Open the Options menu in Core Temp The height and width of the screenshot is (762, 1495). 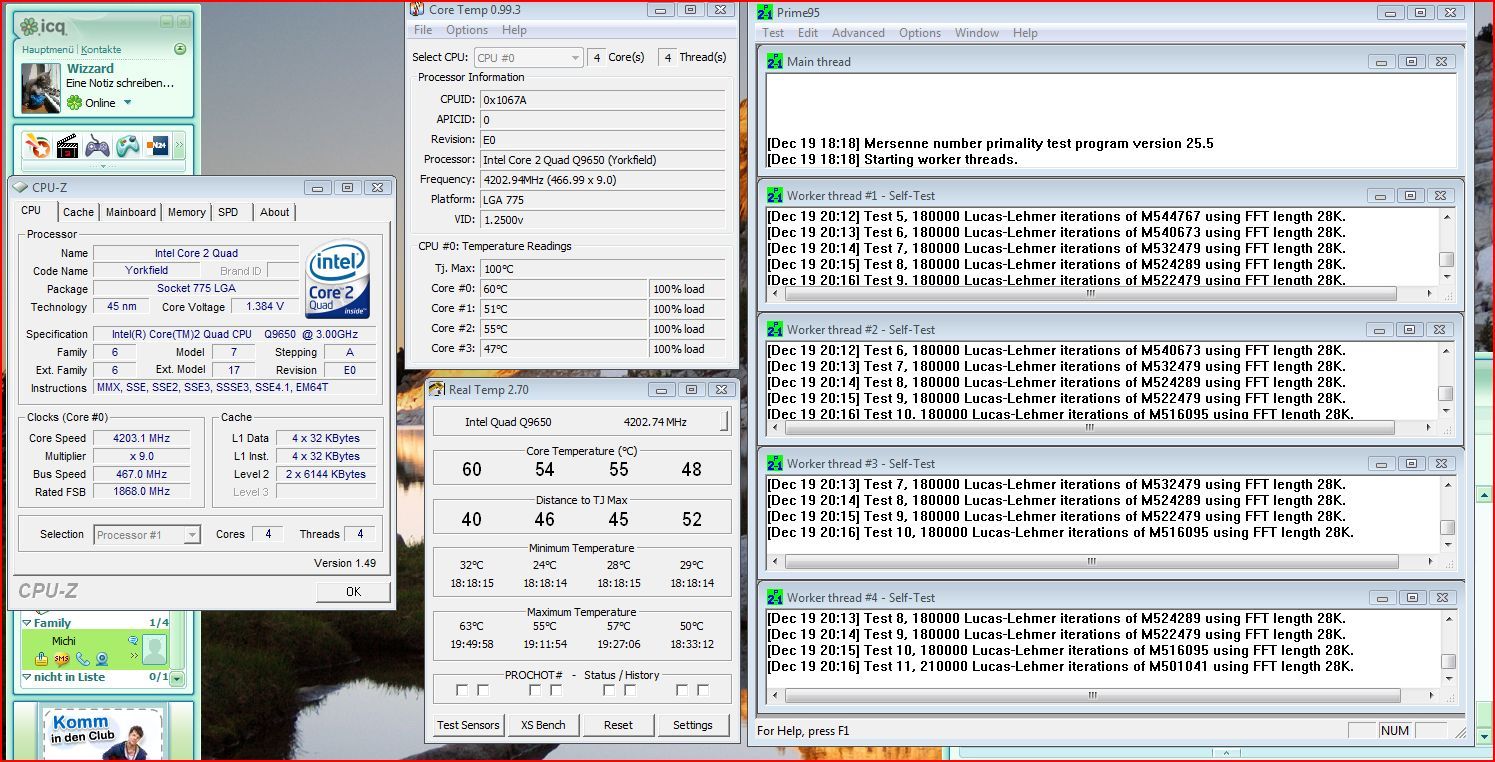tap(467, 30)
